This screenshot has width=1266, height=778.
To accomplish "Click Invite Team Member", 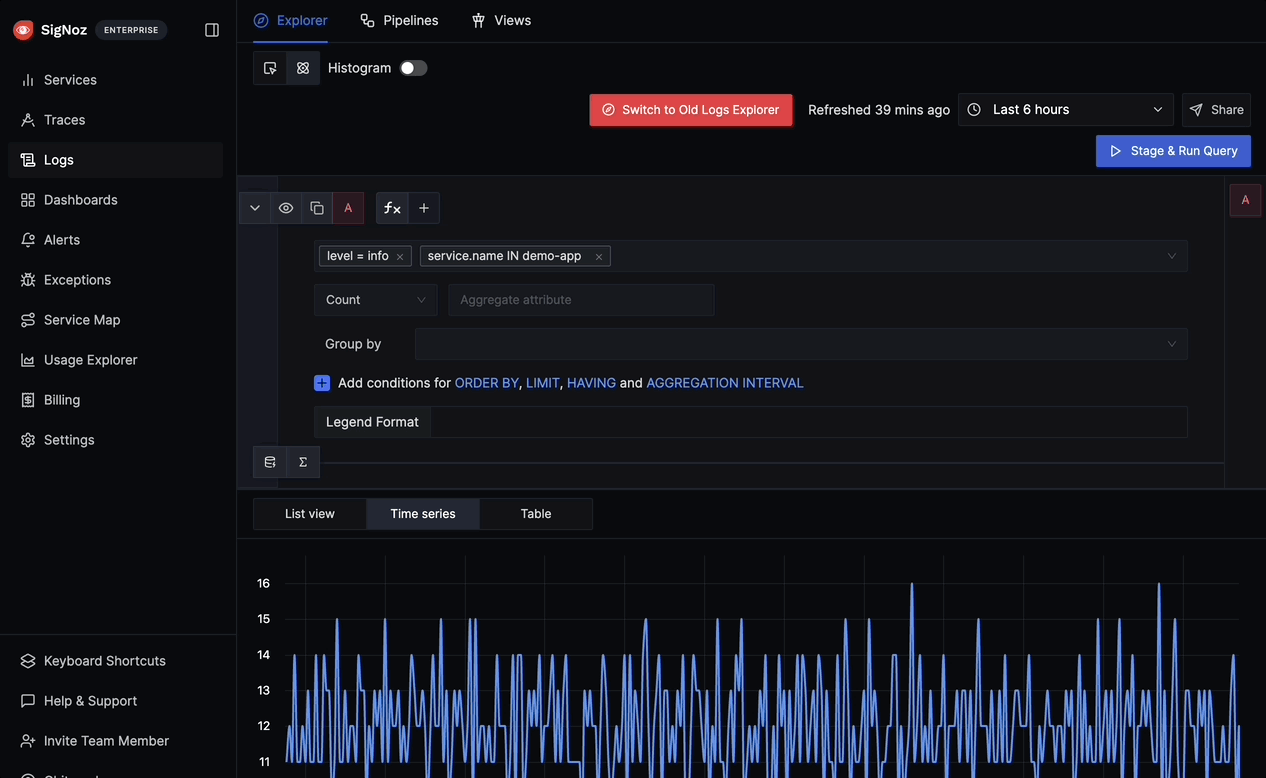I will (x=115, y=741).
